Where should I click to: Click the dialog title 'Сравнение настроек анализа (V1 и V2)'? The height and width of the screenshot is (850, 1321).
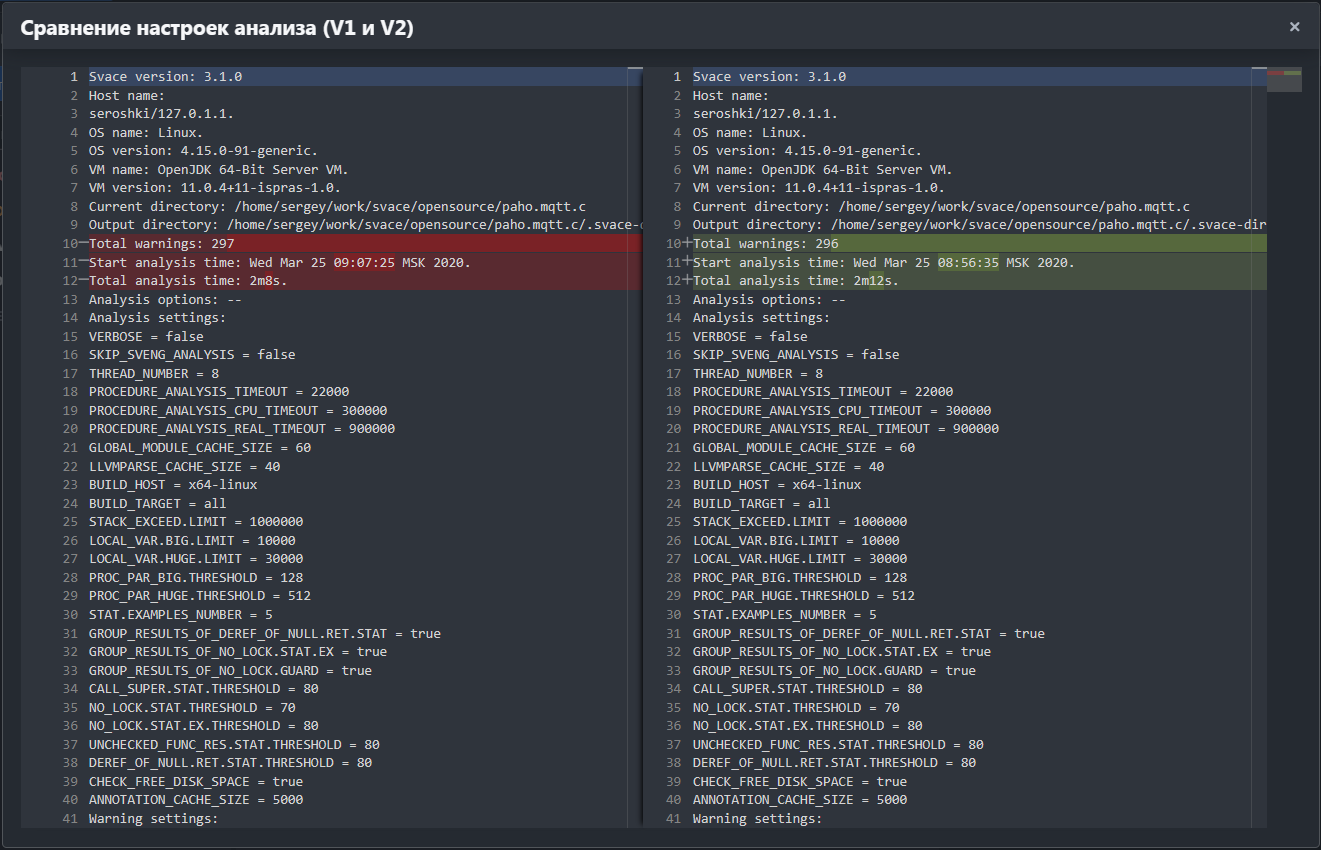click(x=217, y=28)
